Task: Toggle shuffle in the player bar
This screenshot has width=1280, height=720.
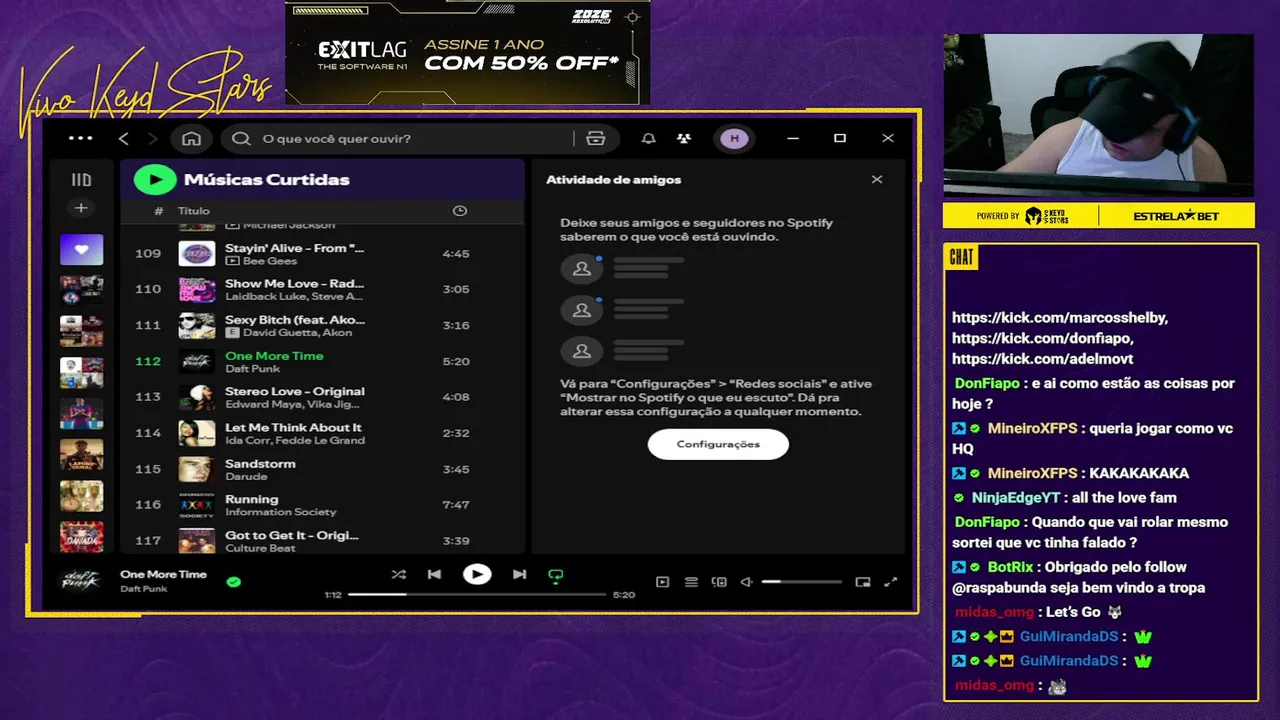Action: (x=399, y=575)
